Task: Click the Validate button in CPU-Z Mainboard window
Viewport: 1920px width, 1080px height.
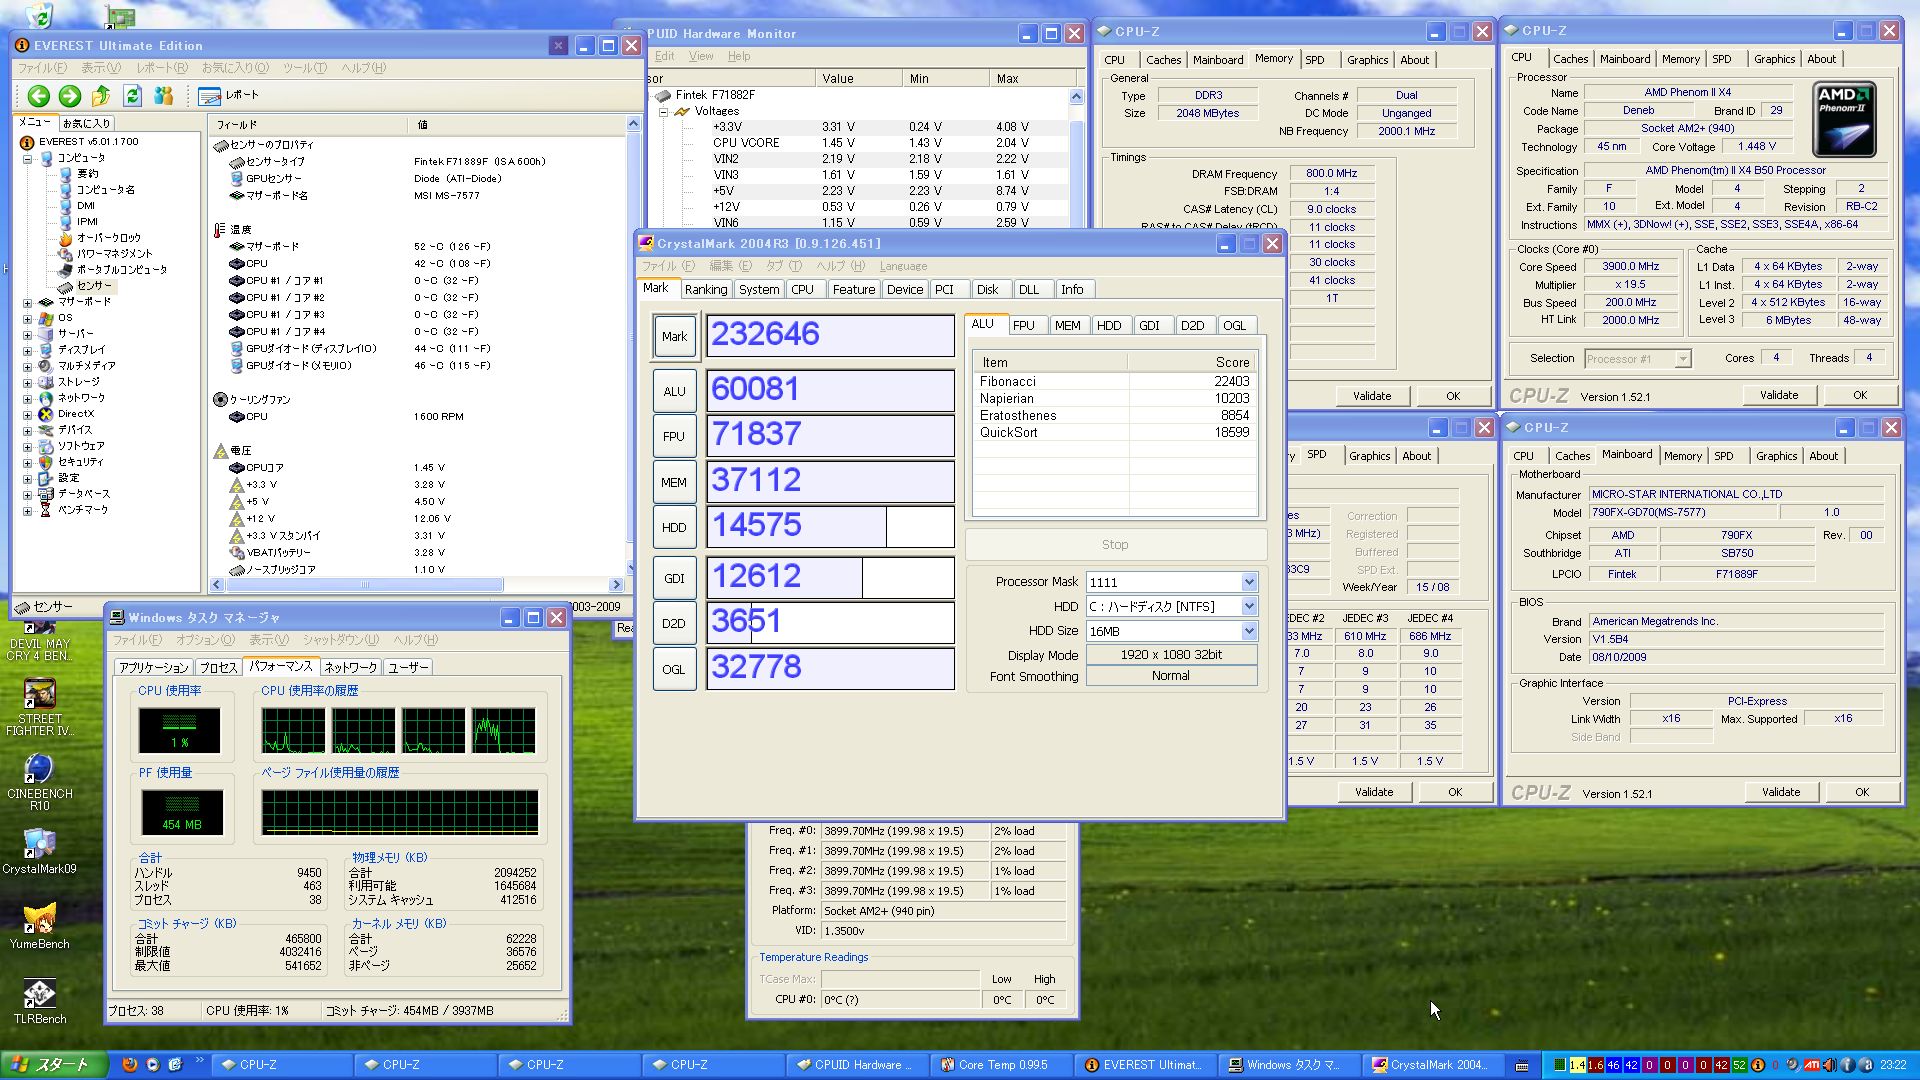Action: coord(1780,792)
